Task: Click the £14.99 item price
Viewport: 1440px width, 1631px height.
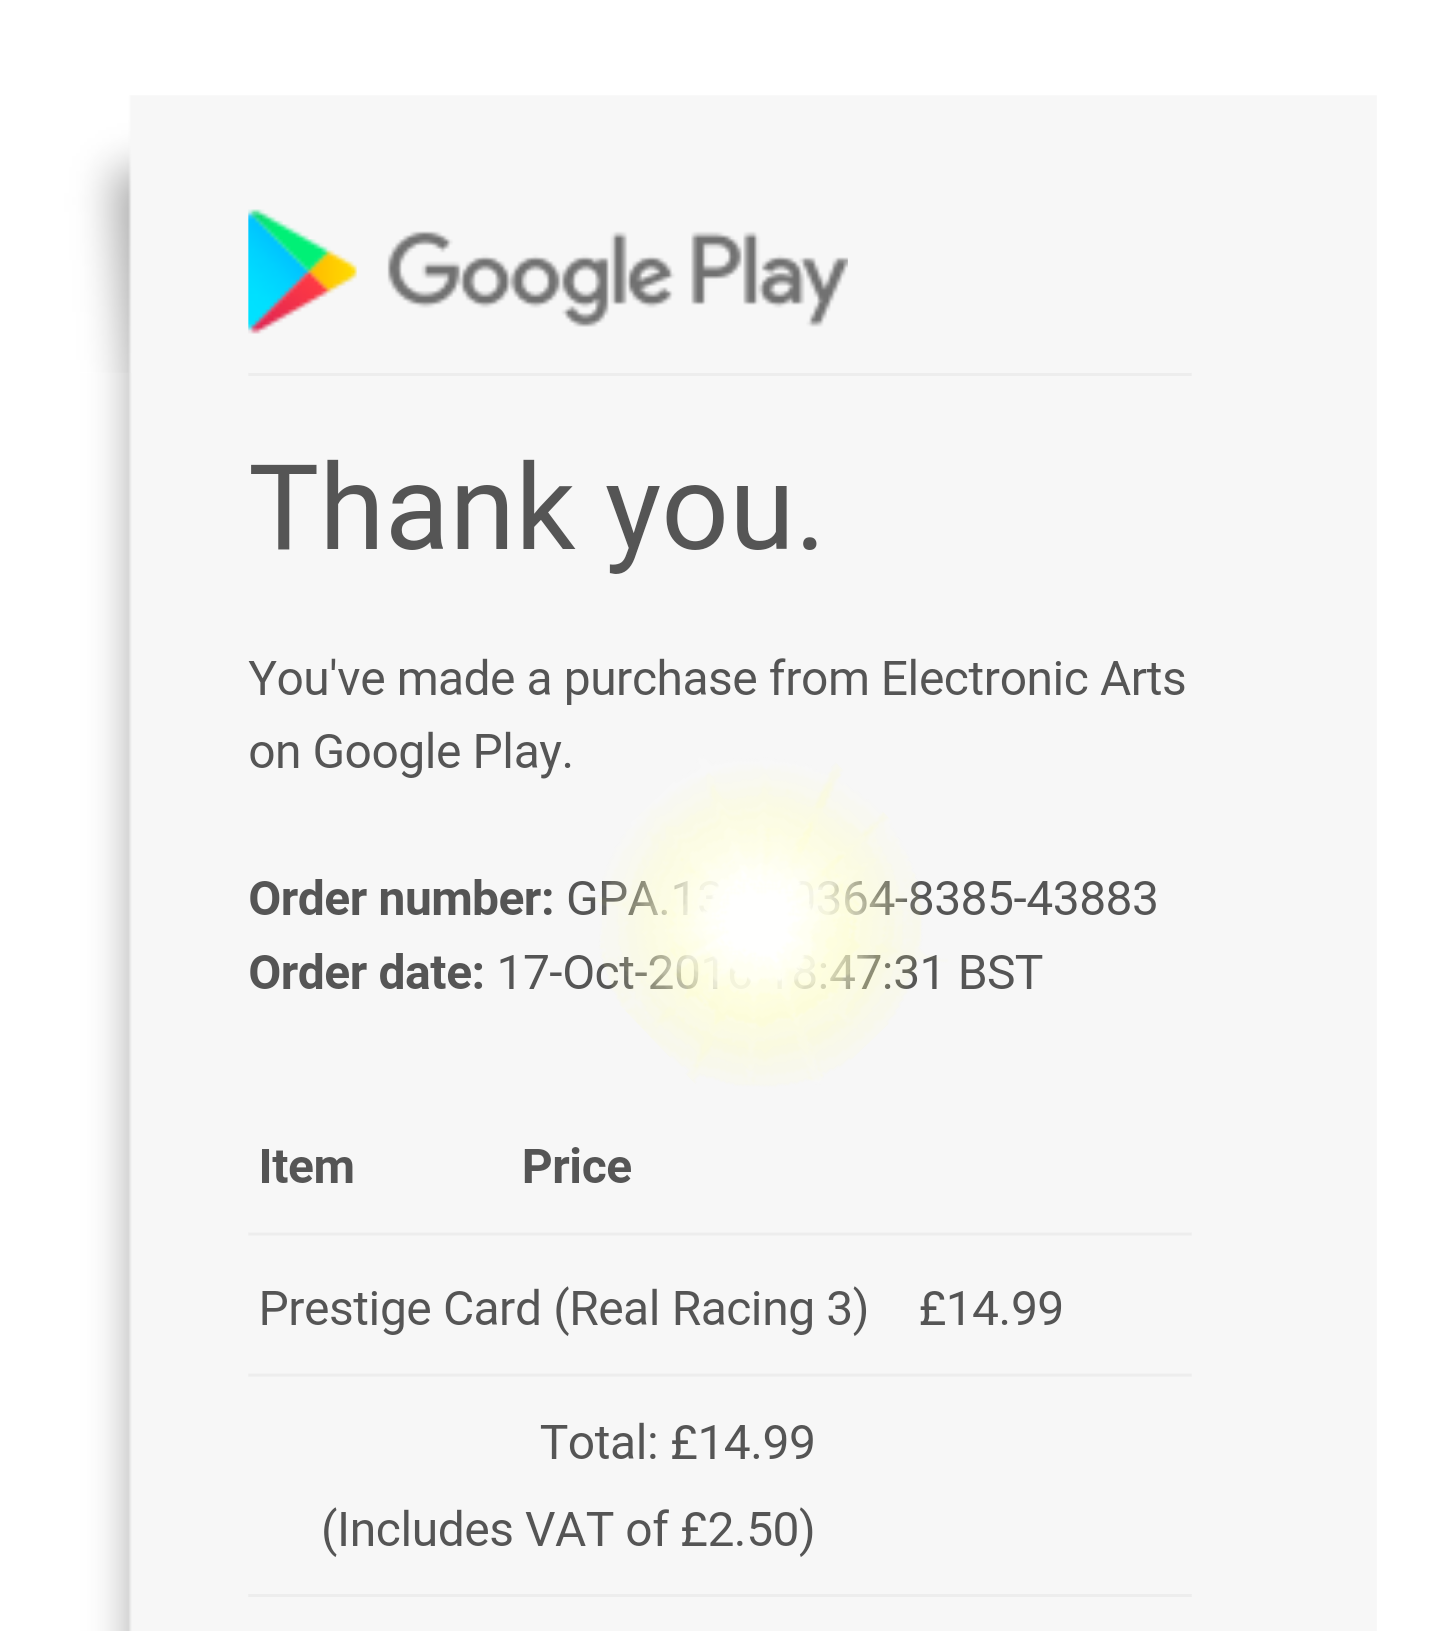Action: tap(990, 1308)
